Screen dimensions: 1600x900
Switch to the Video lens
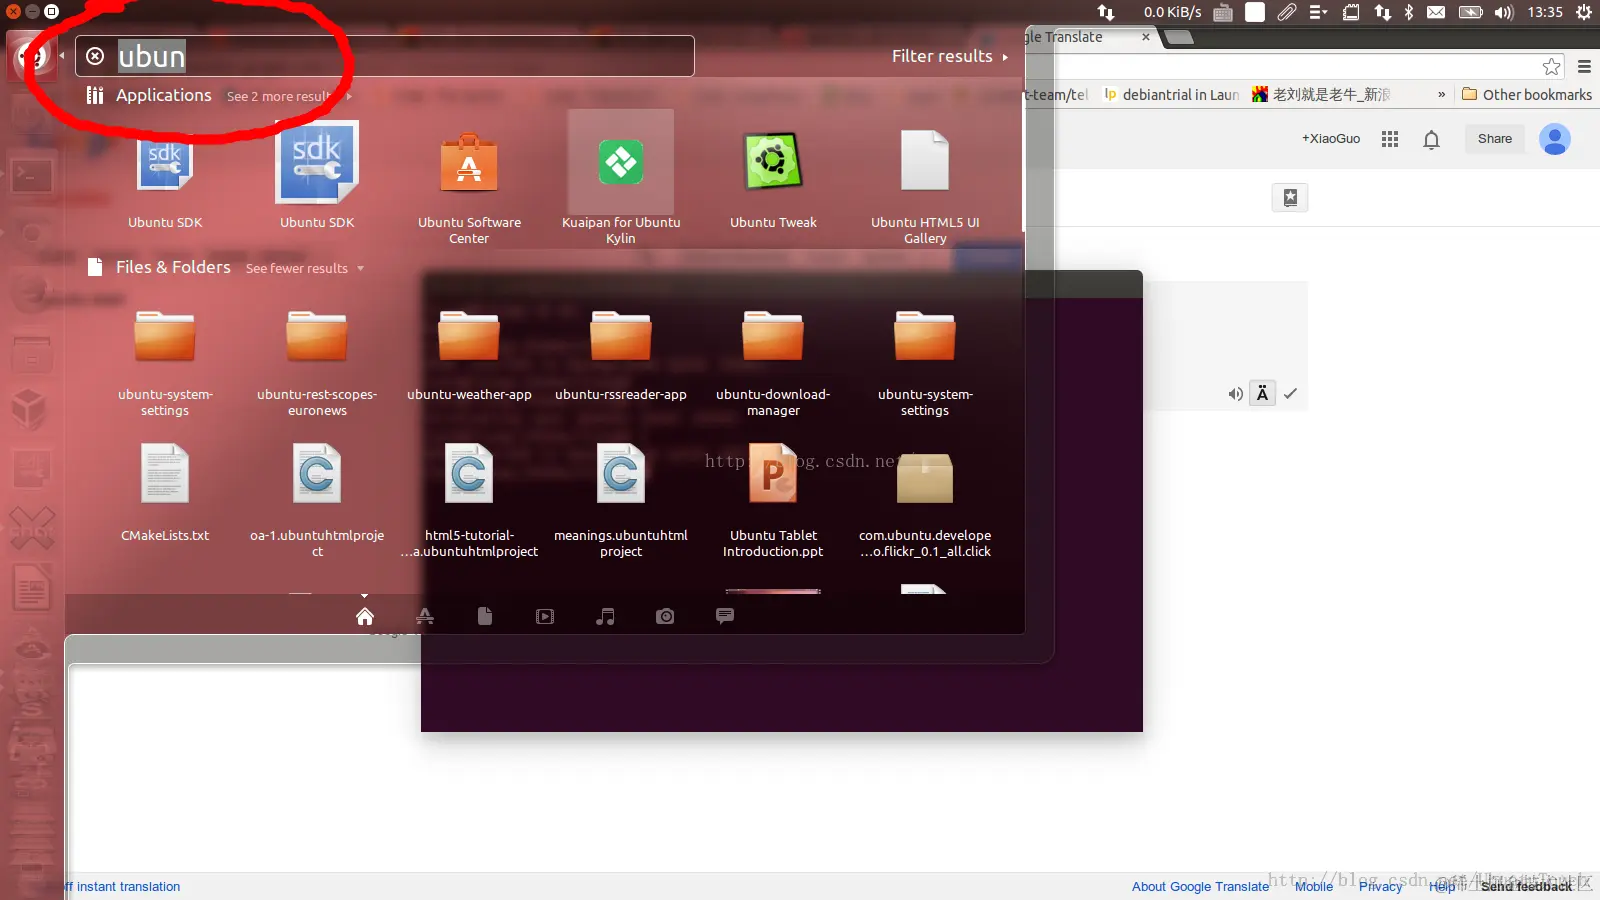[545, 616]
